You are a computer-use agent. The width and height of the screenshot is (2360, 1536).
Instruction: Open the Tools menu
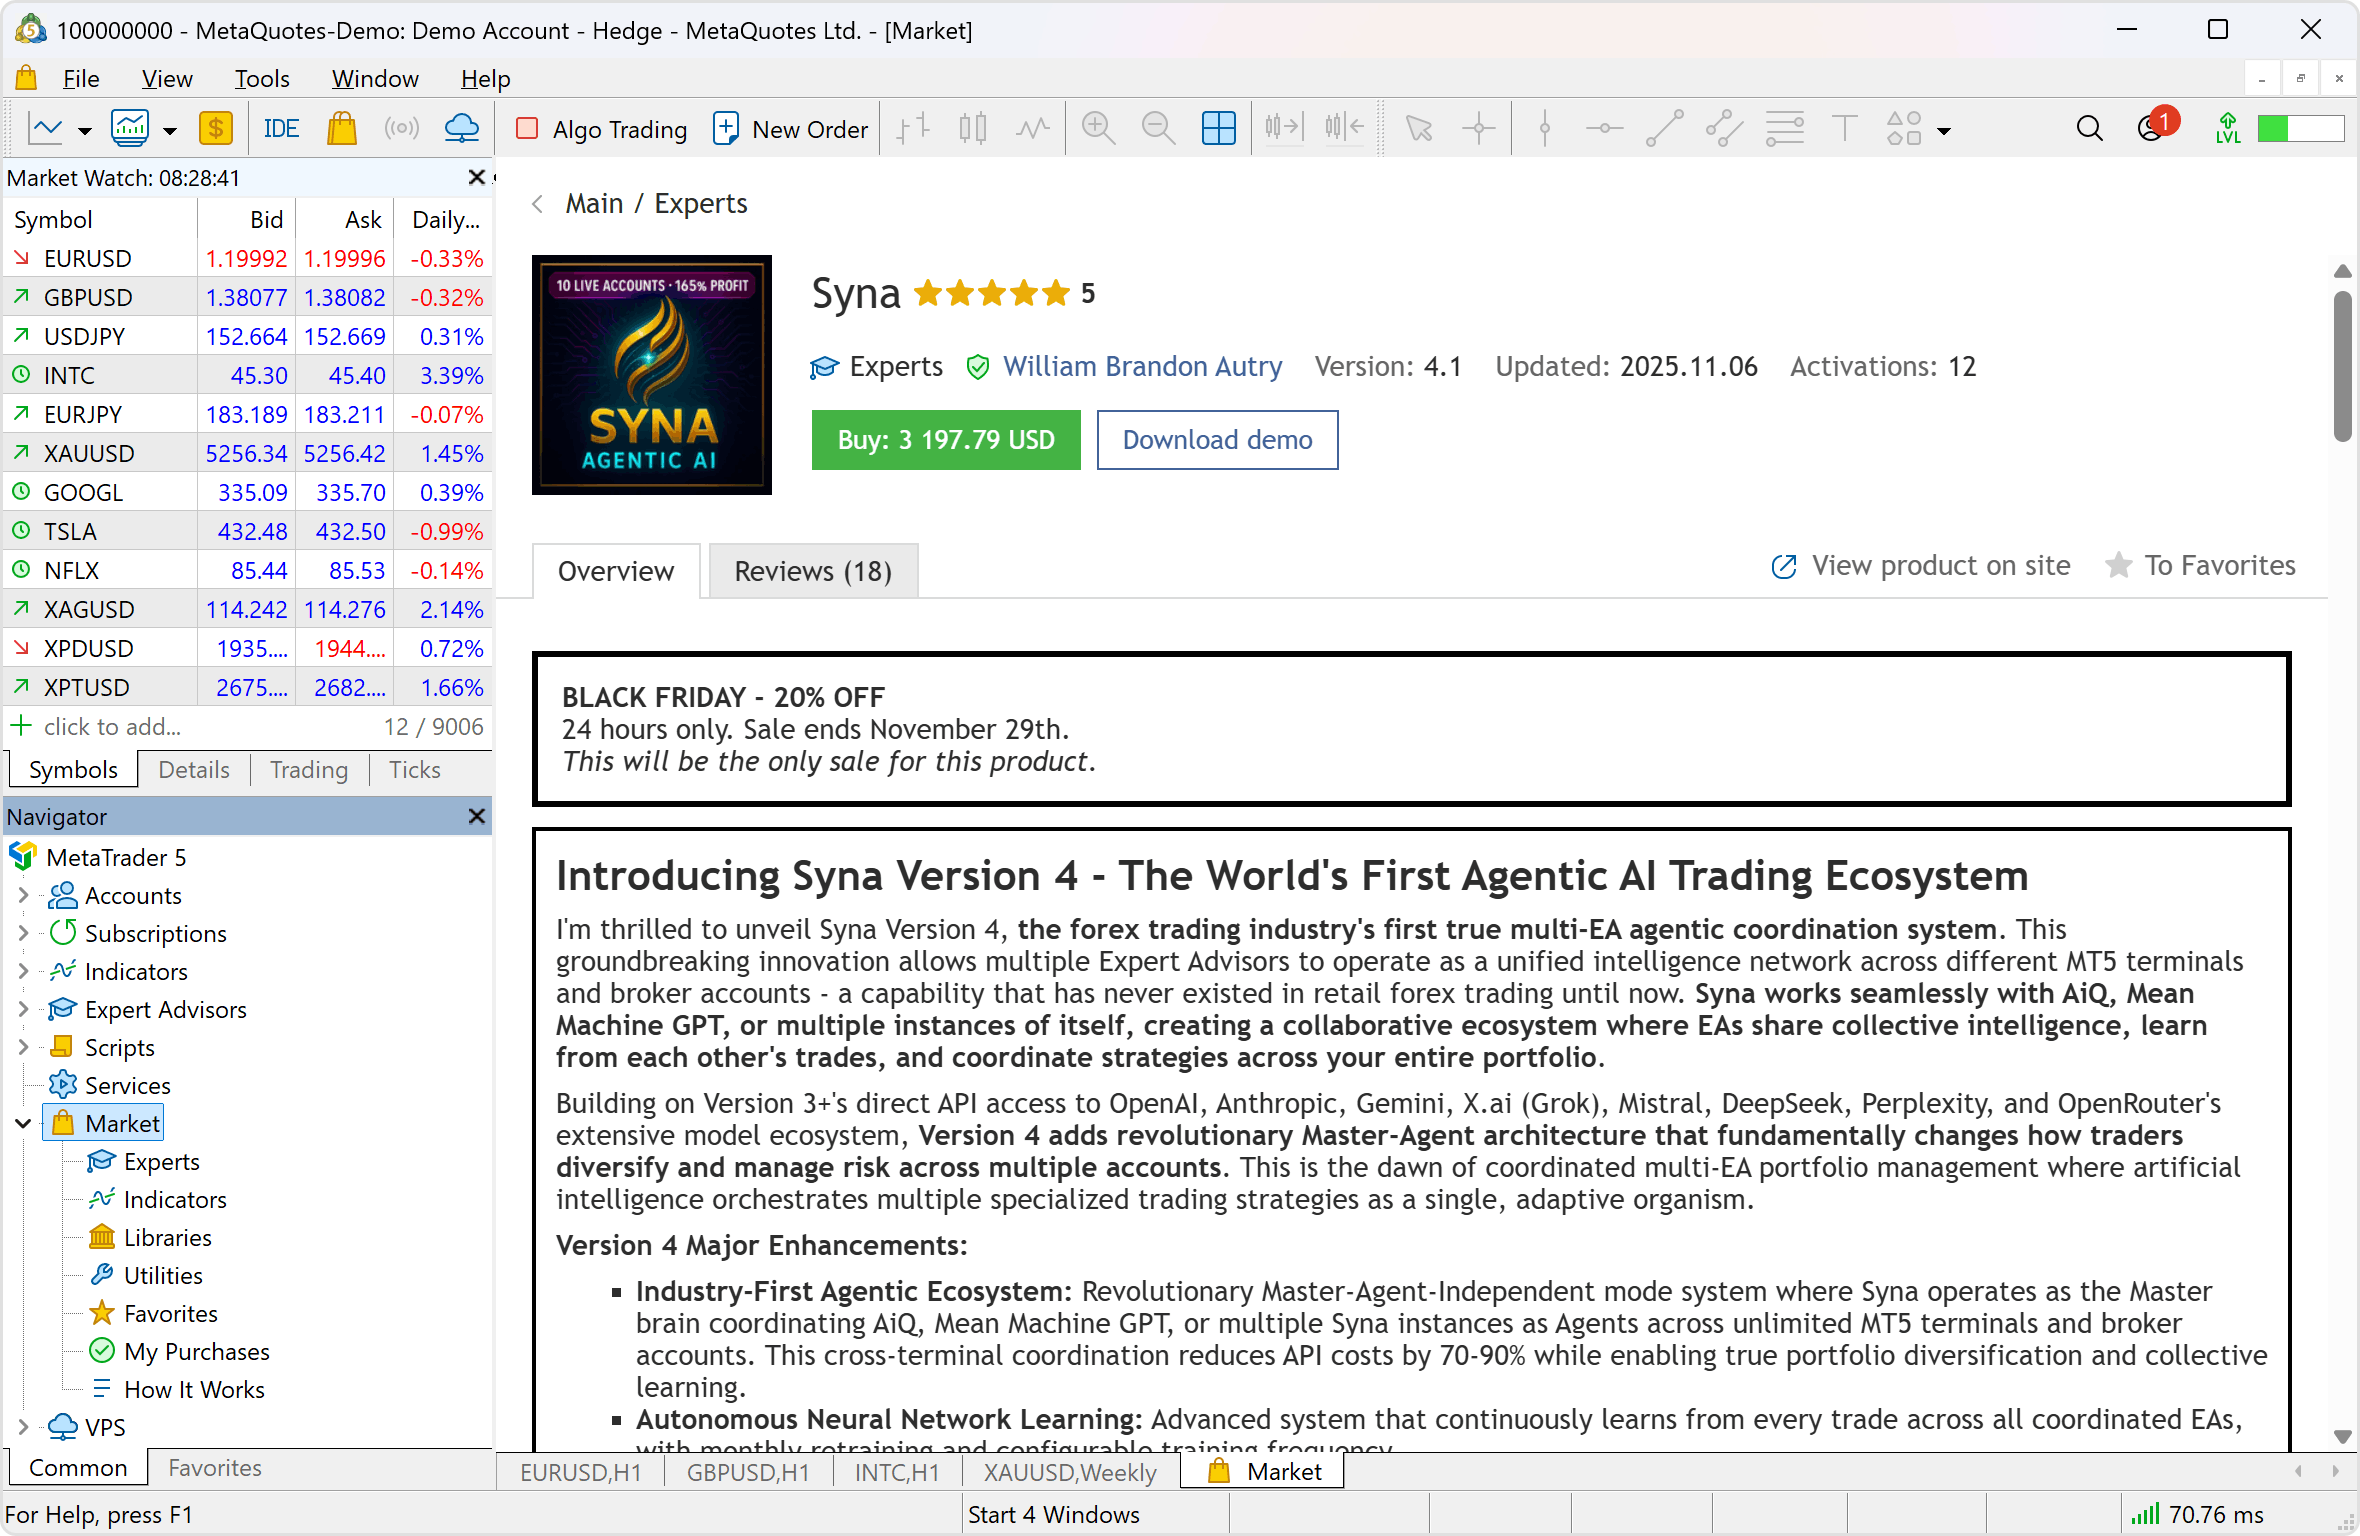[261, 79]
